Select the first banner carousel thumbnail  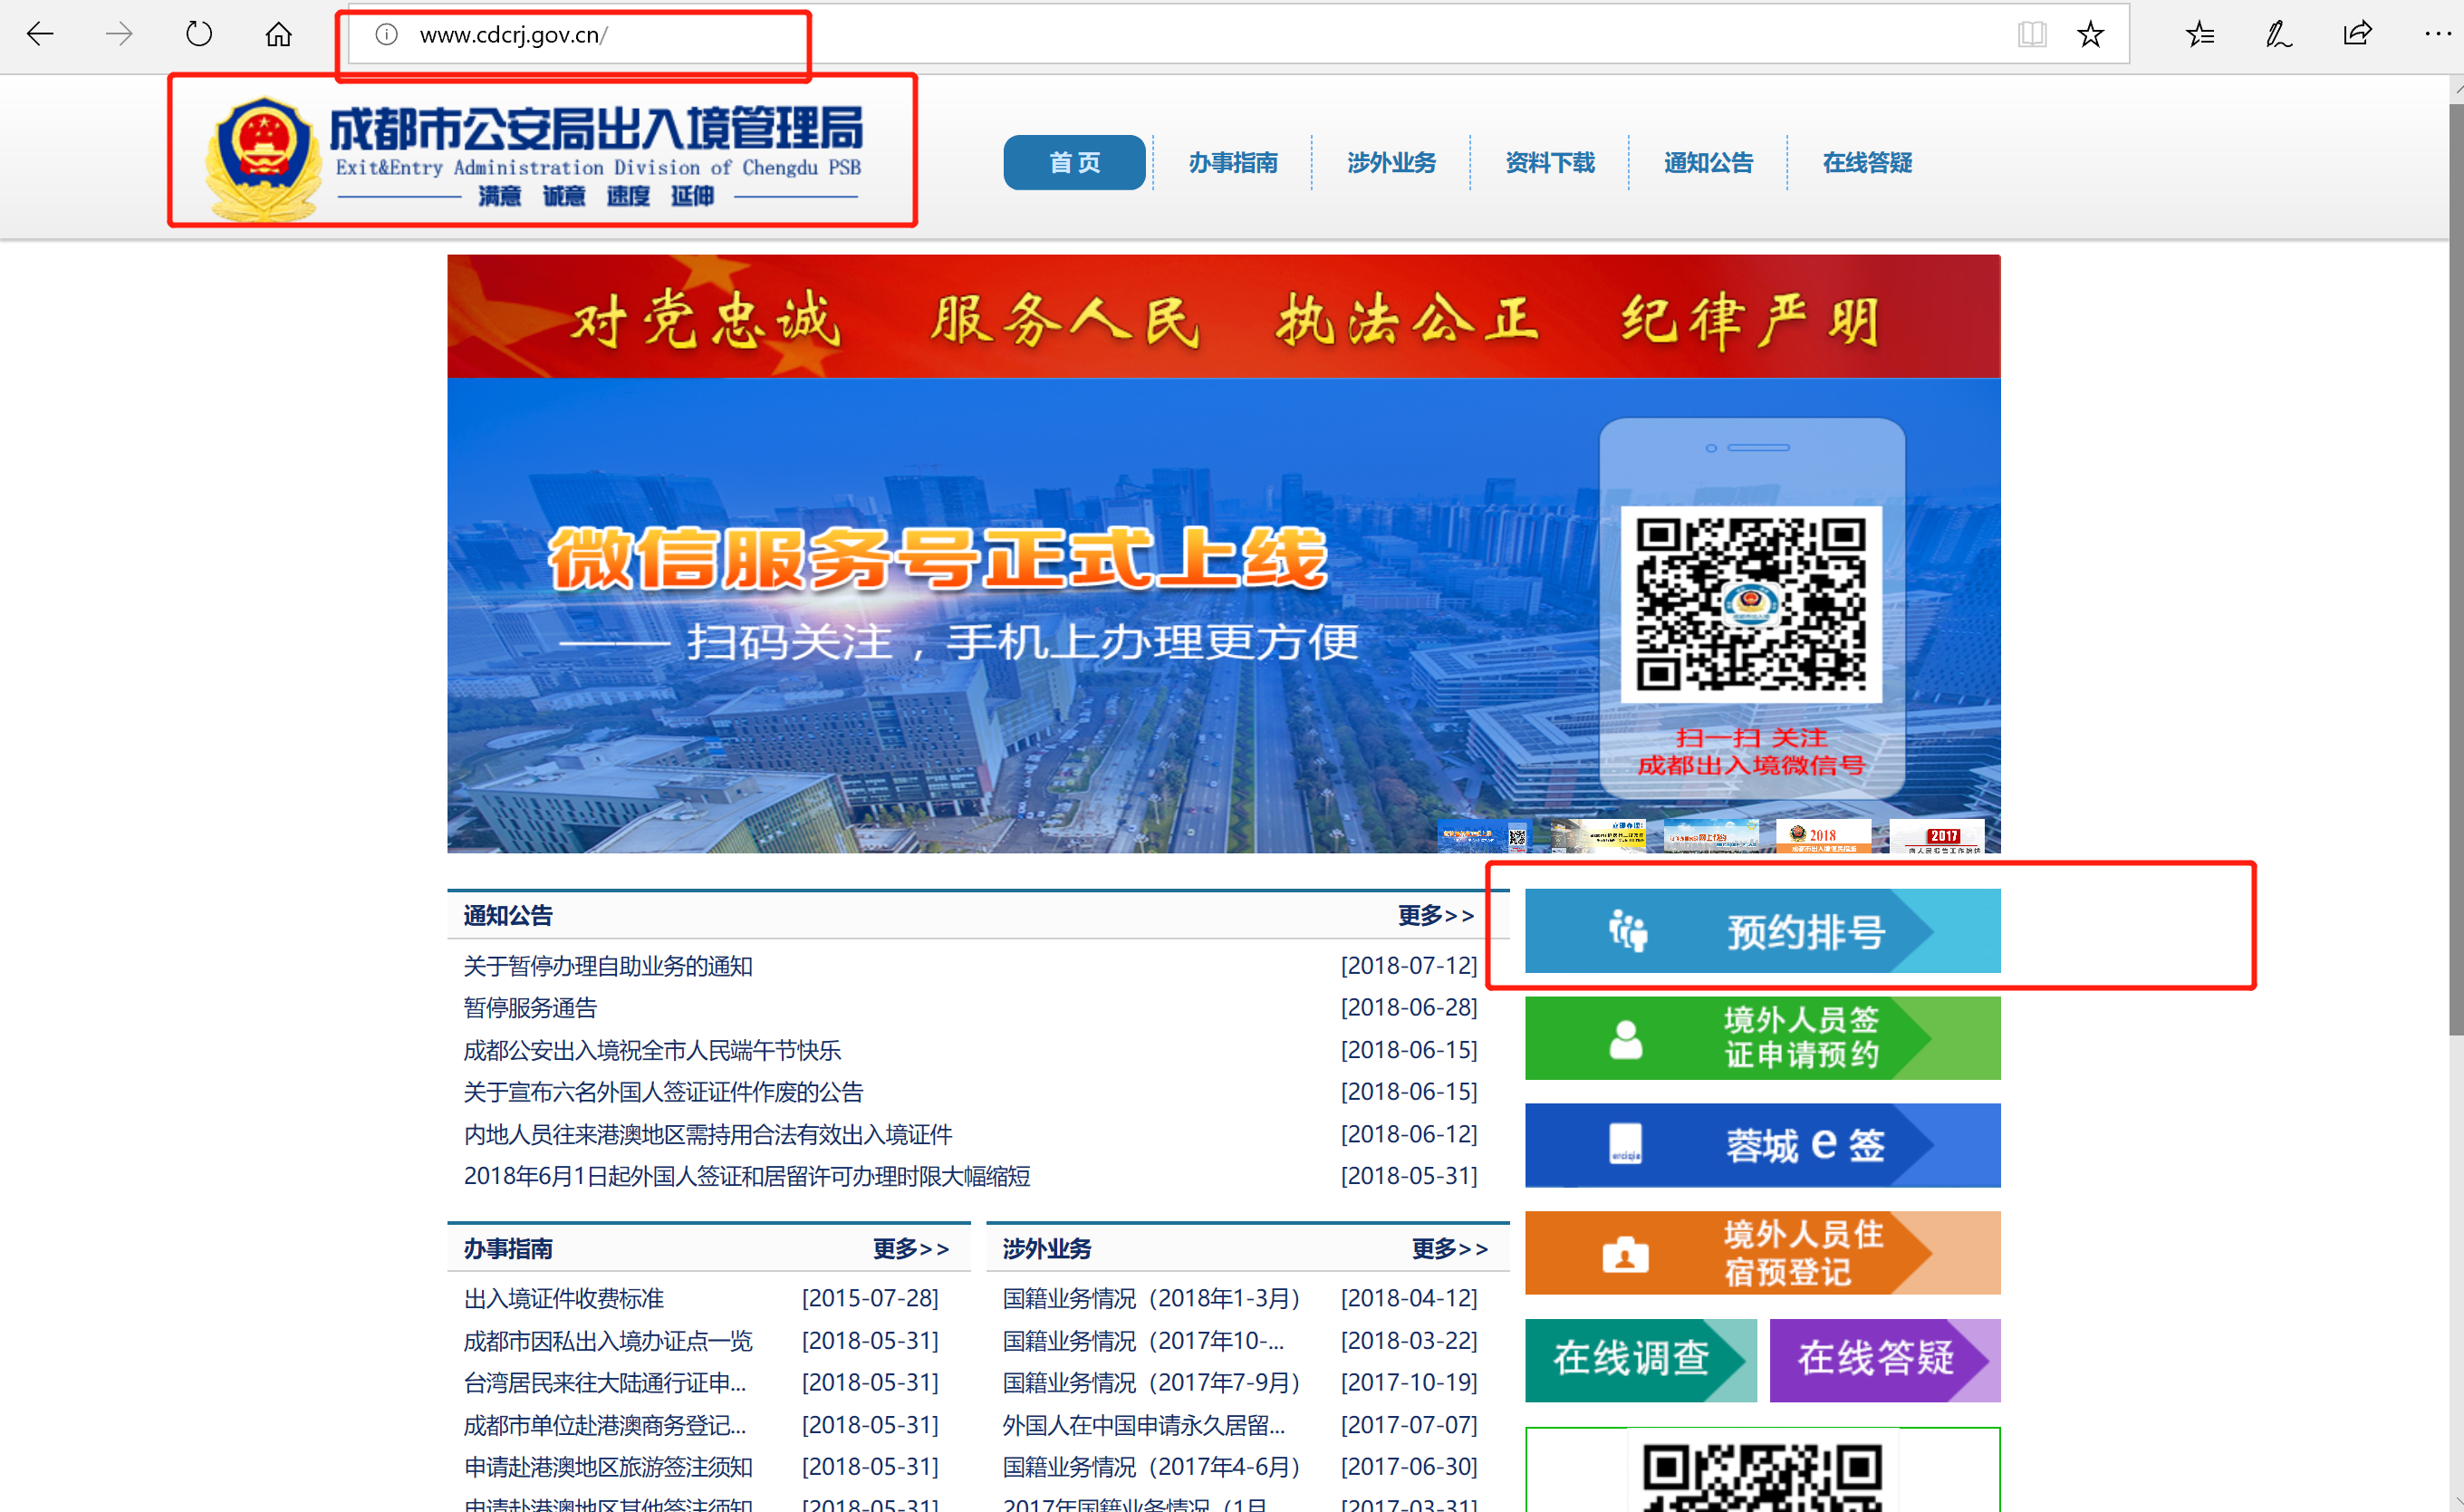[1485, 836]
